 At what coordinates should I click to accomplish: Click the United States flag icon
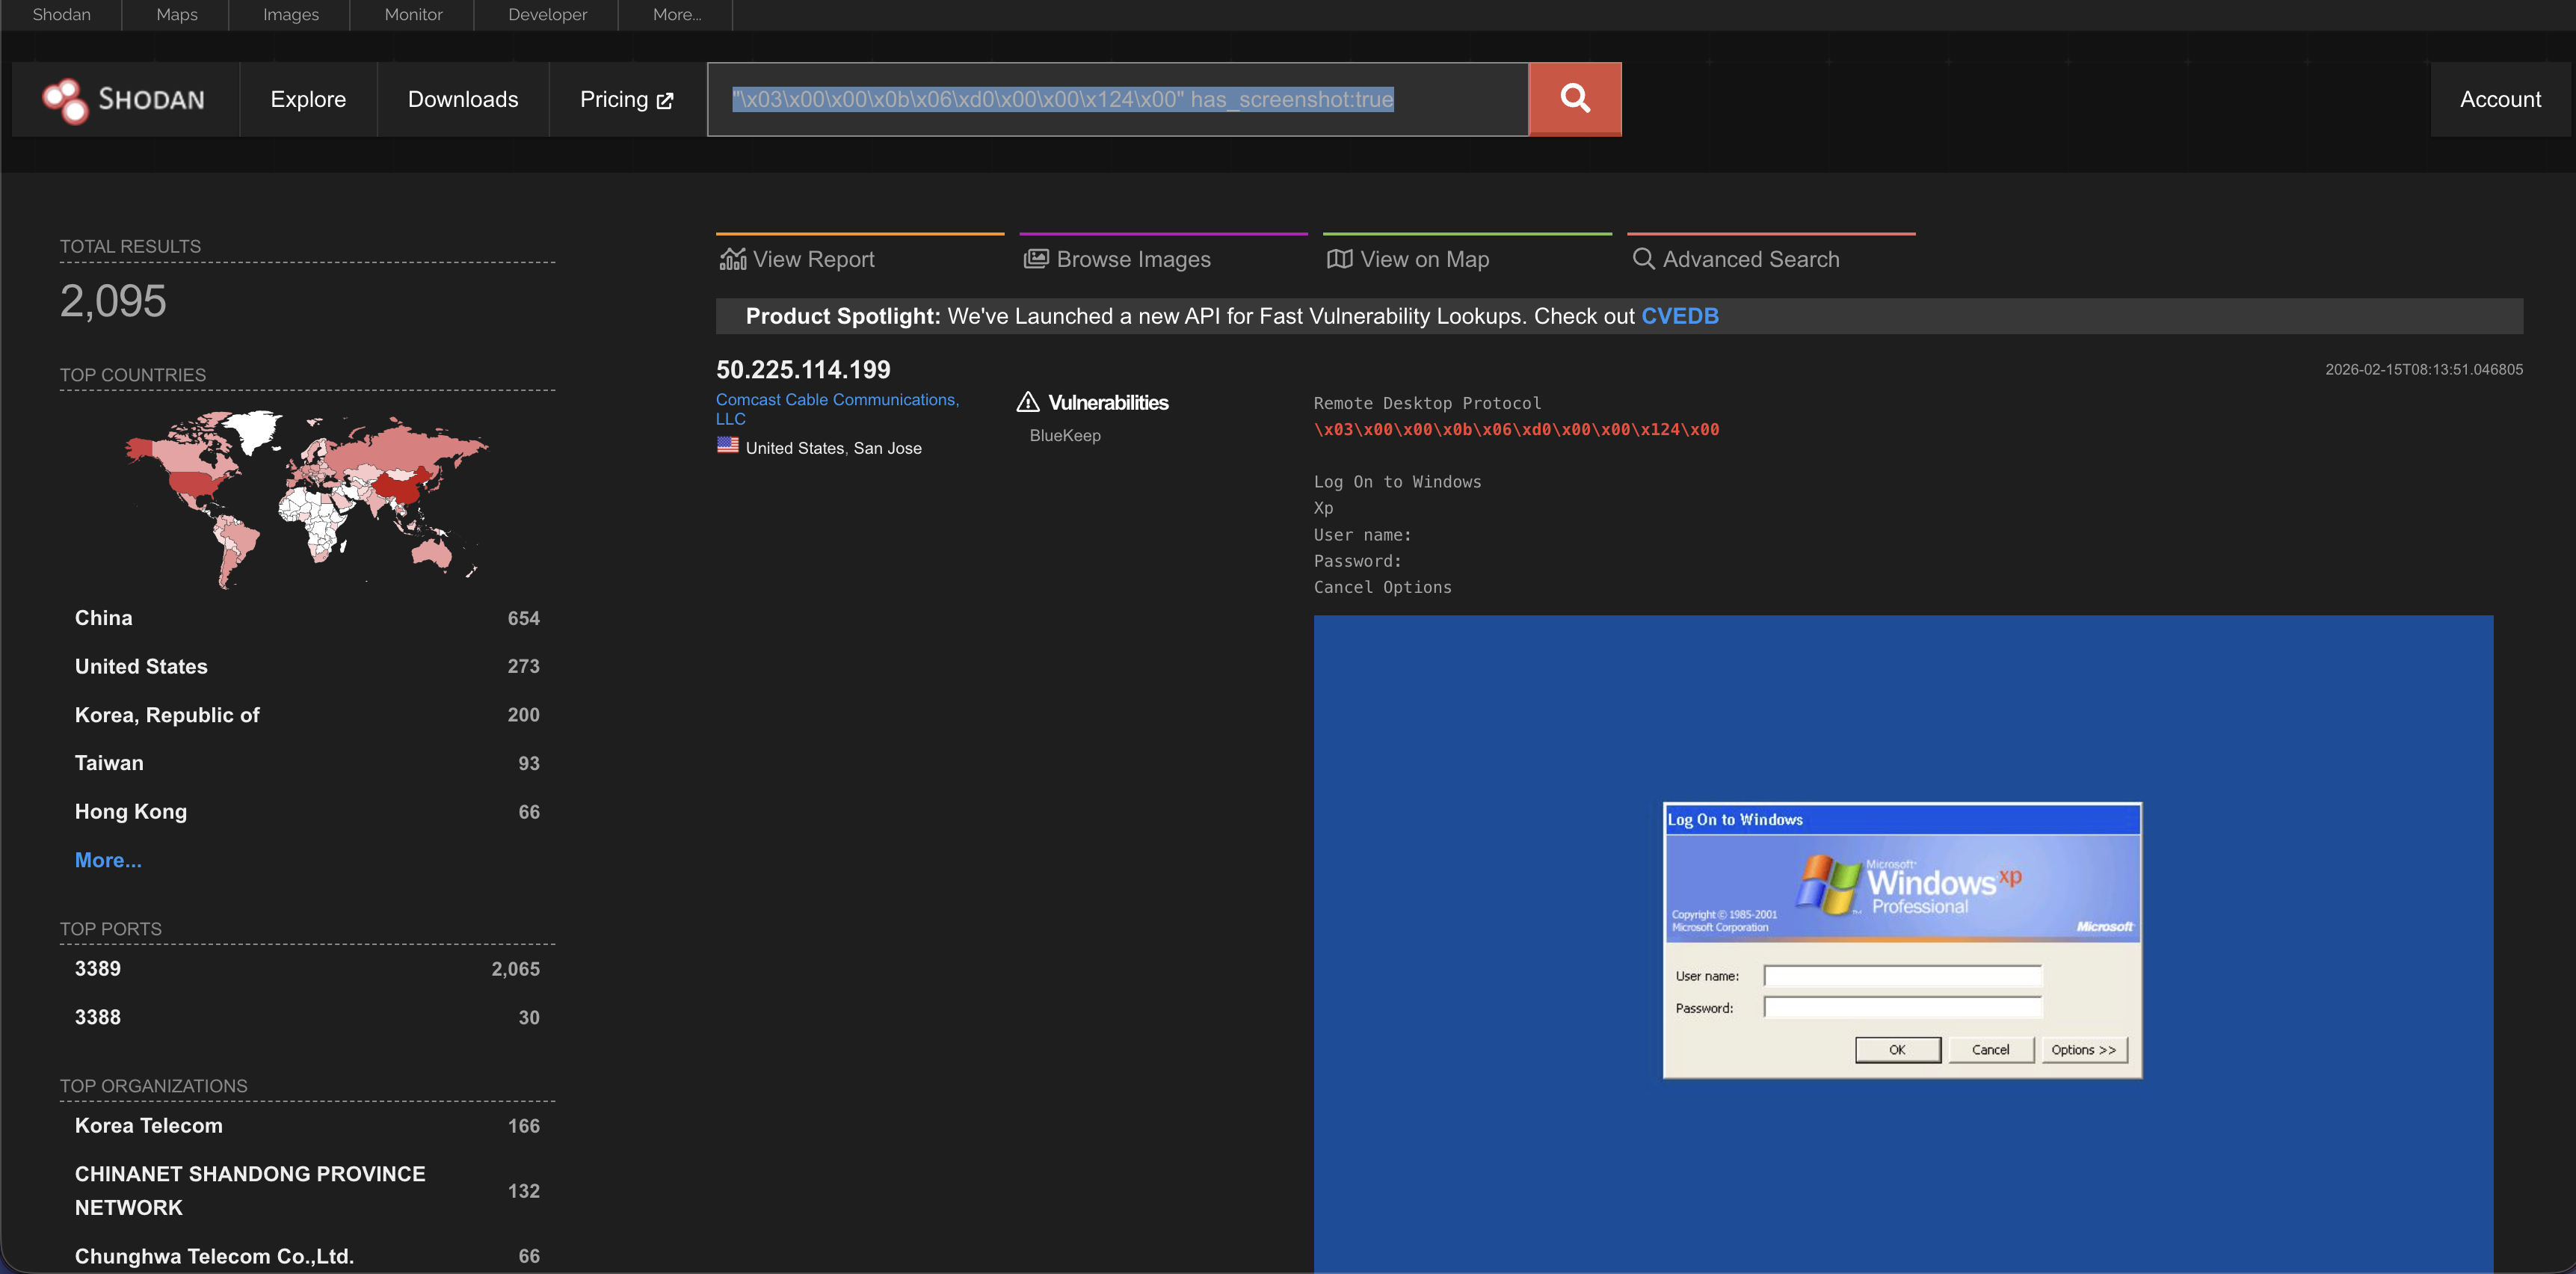pyautogui.click(x=728, y=446)
